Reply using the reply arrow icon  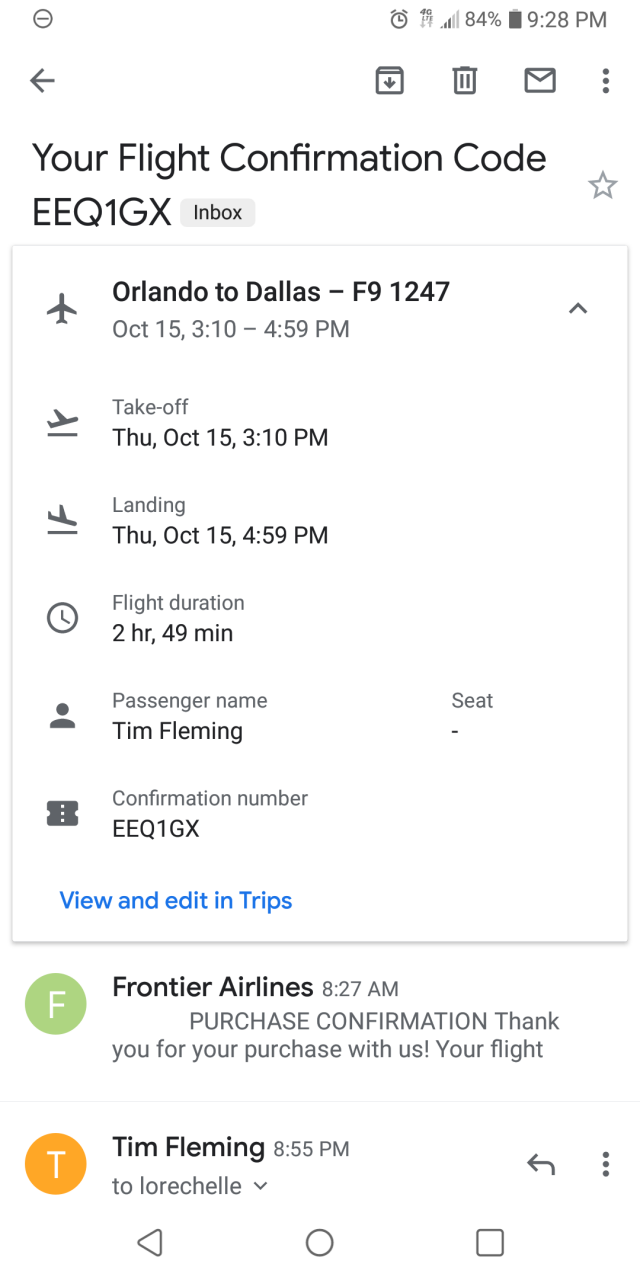[x=541, y=1164]
